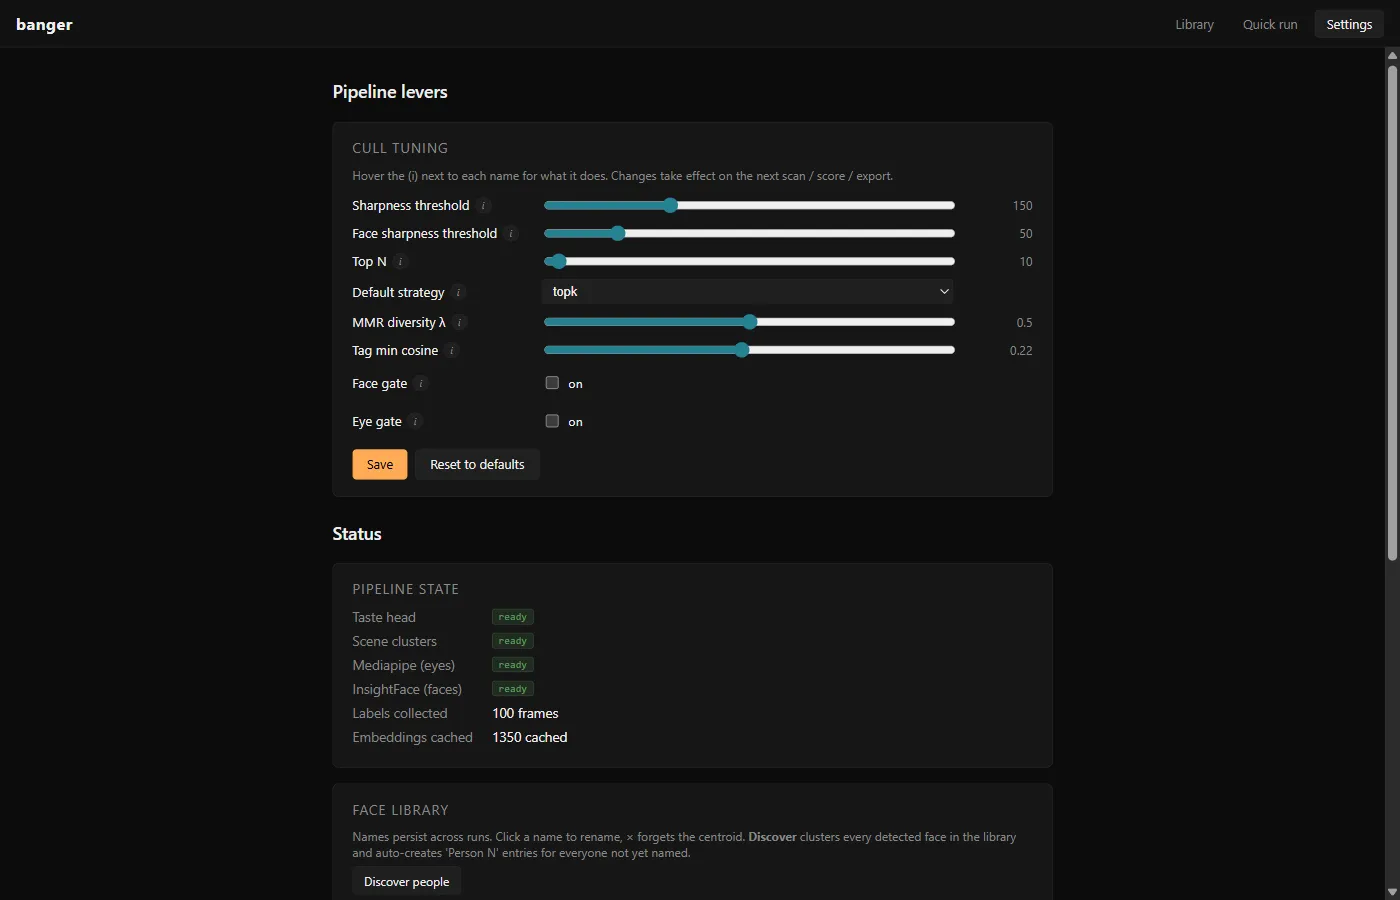Click the info icon beside Default strategy
1400x900 pixels.
pyautogui.click(x=459, y=293)
